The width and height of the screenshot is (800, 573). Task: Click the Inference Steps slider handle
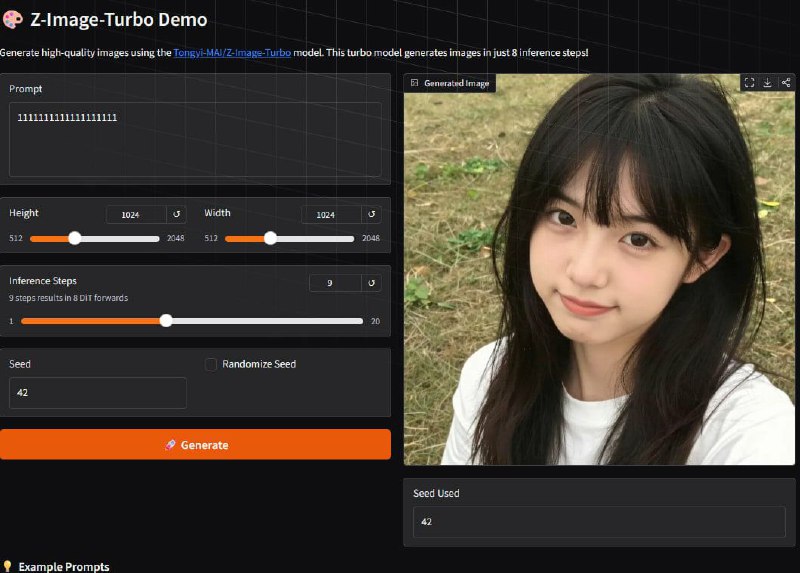click(166, 321)
